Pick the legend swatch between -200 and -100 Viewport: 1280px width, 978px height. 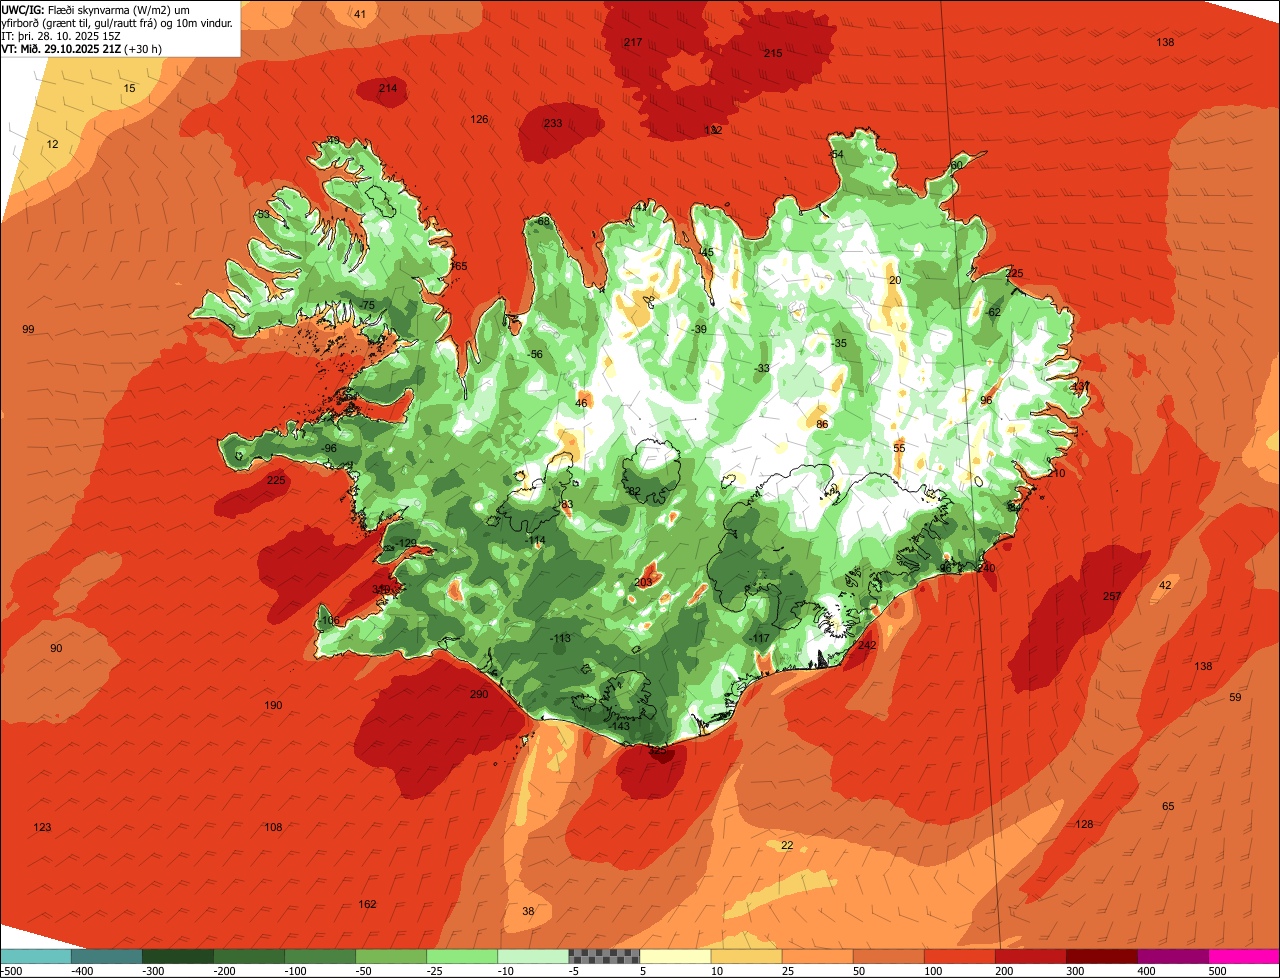coord(249,956)
